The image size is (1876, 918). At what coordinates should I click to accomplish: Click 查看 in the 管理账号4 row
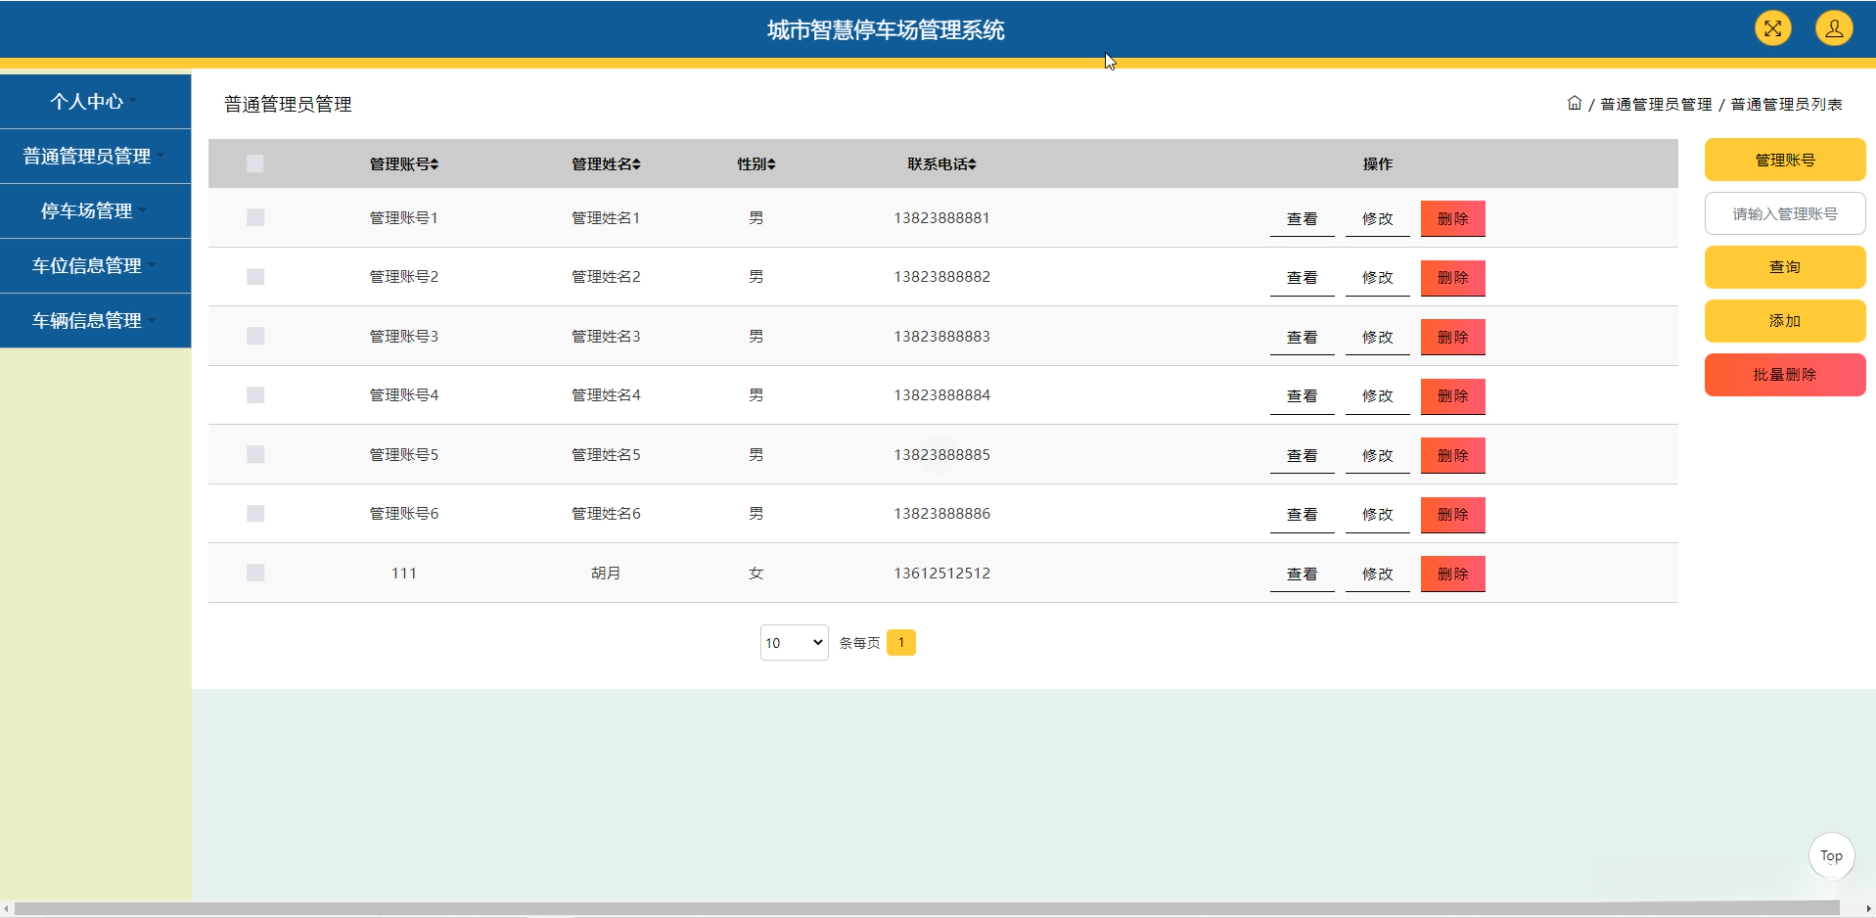pos(1302,396)
